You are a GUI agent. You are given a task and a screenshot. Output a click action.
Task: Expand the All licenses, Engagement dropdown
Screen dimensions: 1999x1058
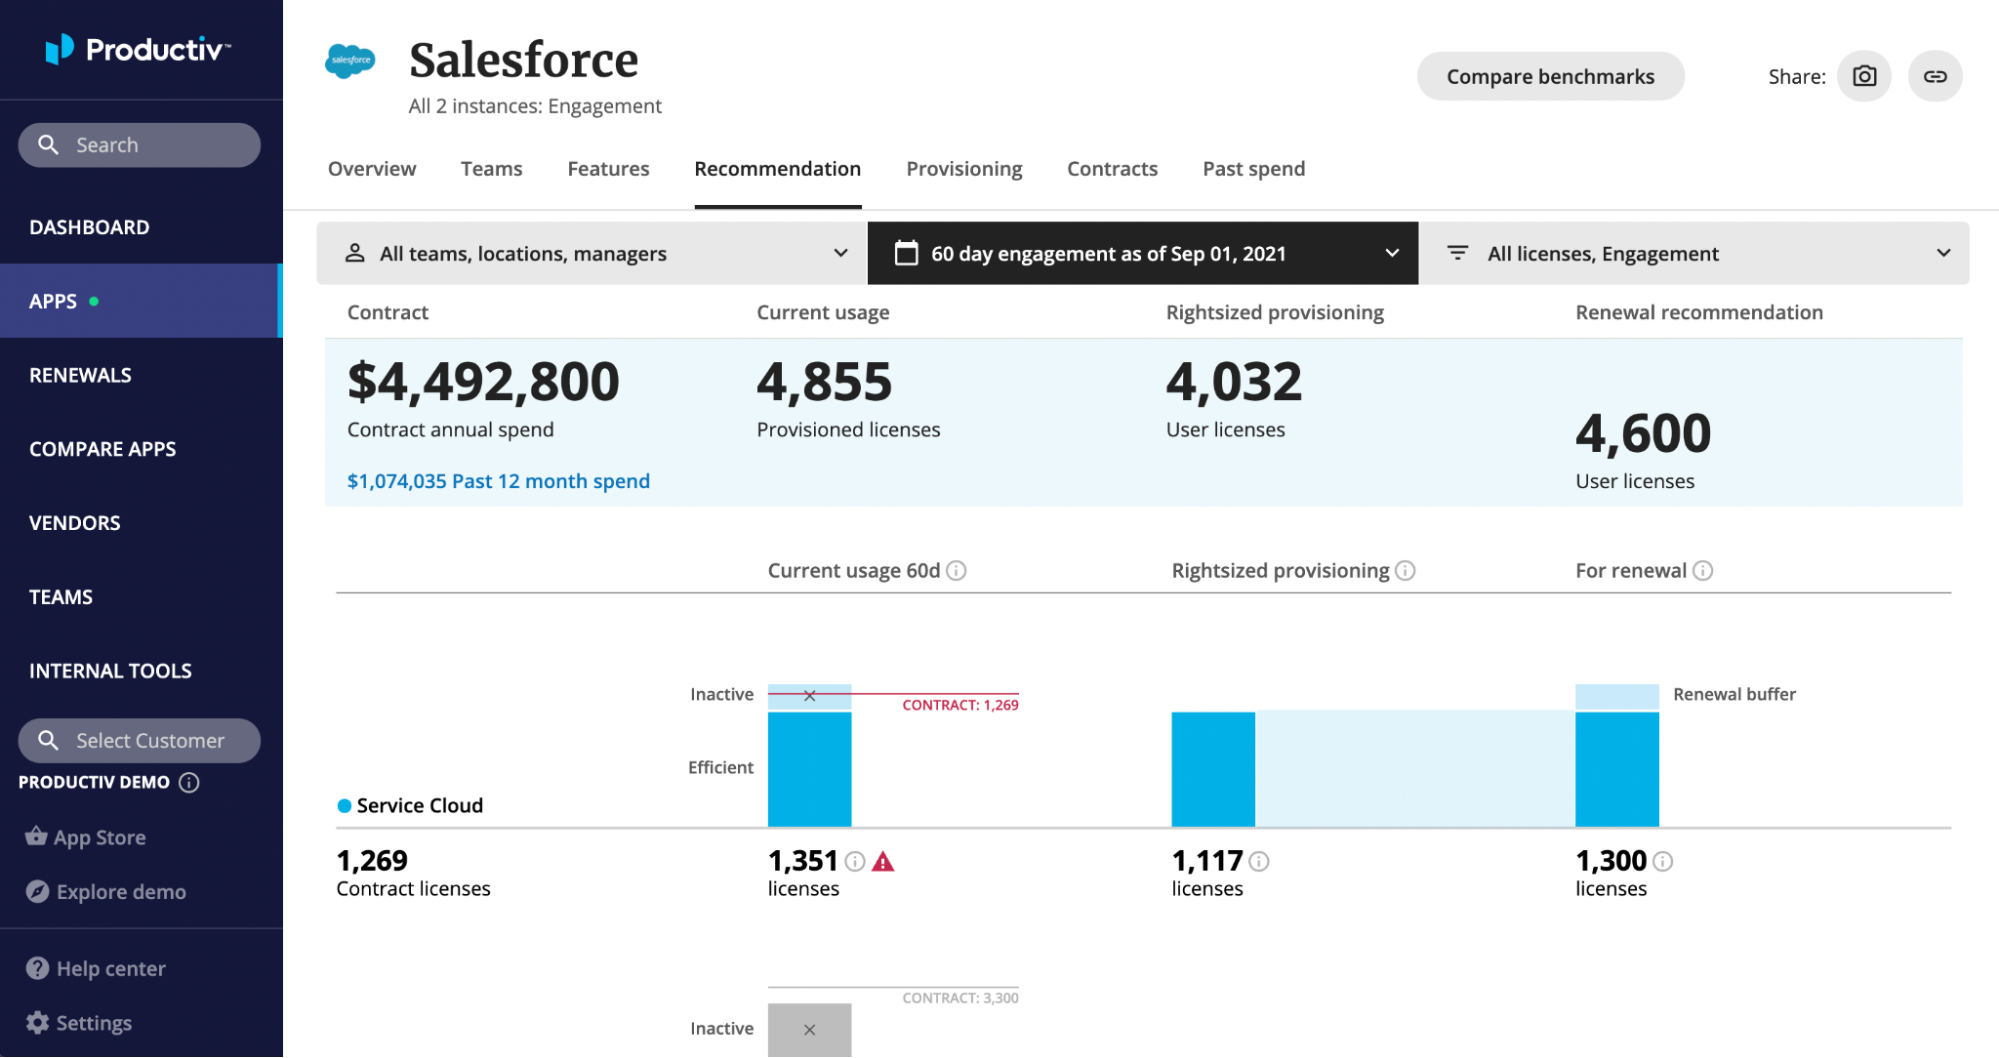coord(1694,254)
